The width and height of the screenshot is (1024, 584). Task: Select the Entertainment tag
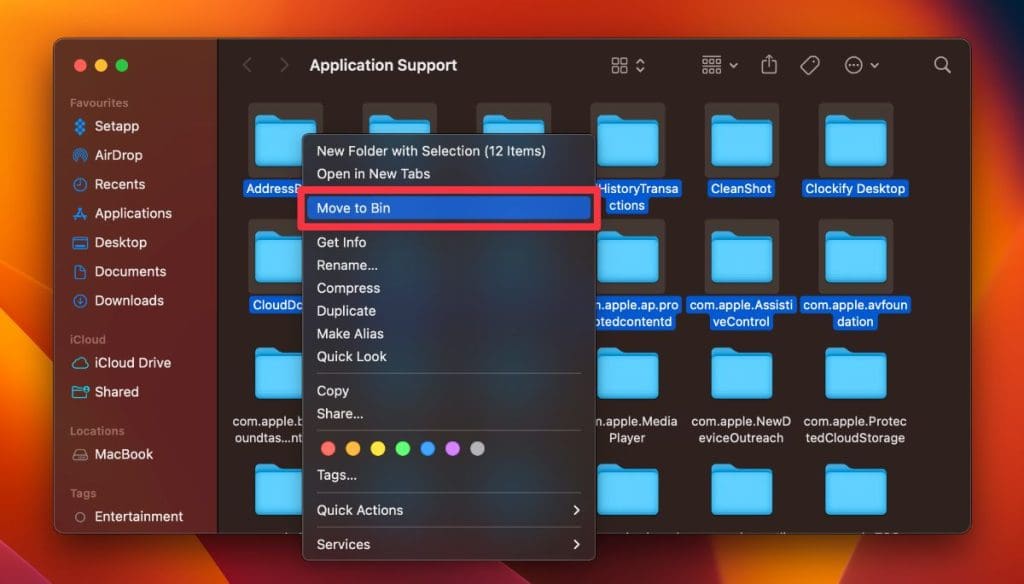point(128,517)
